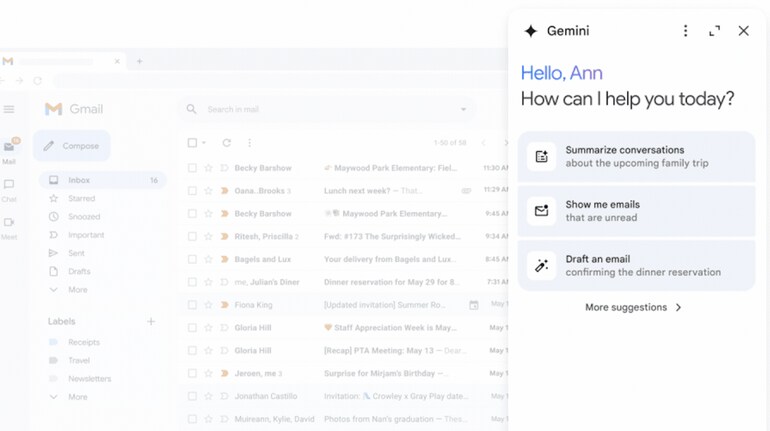Open search options dropdown in search bar
Image resolution: width=770 pixels, height=431 pixels.
(x=463, y=109)
